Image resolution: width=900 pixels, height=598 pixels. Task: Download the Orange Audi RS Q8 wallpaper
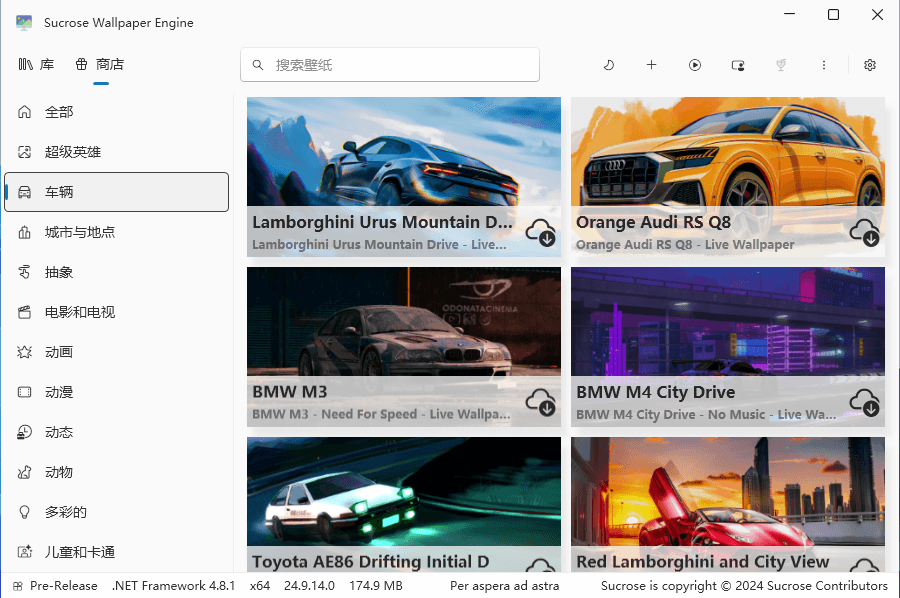(x=865, y=232)
